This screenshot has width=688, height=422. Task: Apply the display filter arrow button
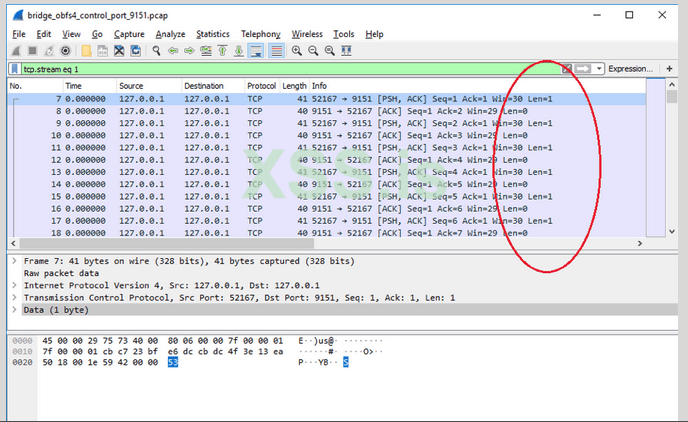coord(582,69)
